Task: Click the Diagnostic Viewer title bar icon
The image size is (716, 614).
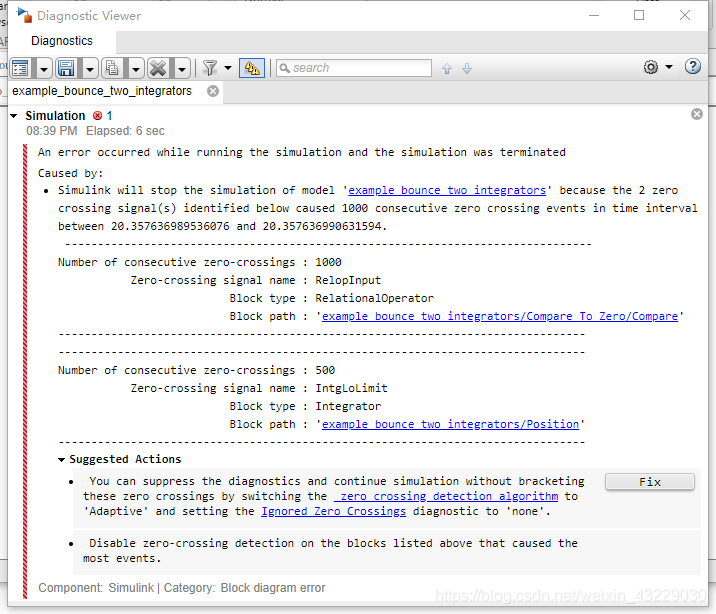Action: pyautogui.click(x=24, y=15)
